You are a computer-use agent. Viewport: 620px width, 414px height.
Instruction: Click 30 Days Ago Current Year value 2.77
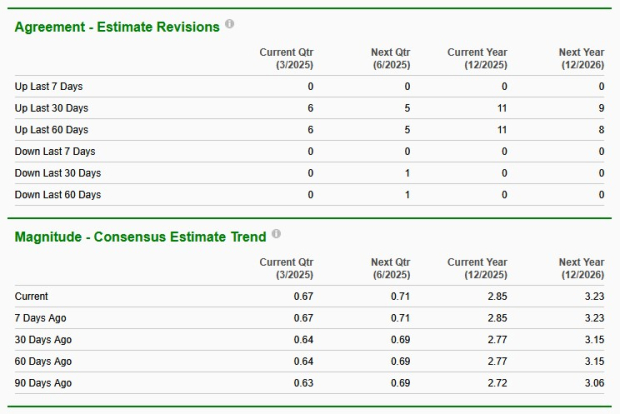[497, 340]
